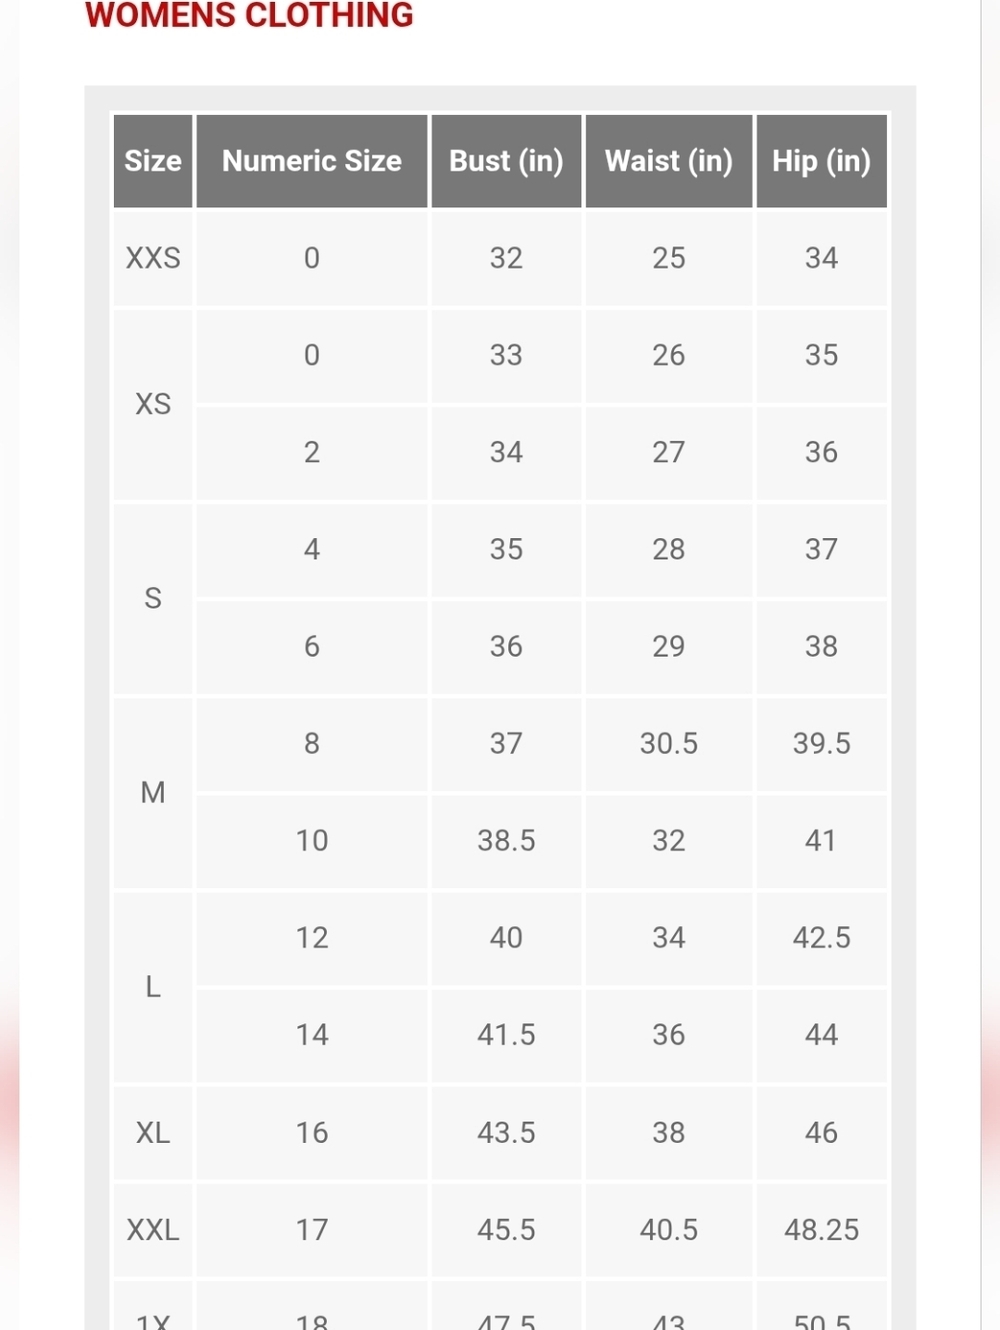This screenshot has height=1330, width=1000.
Task: Select the 30.5 waist measurement cell
Action: pyautogui.click(x=669, y=743)
